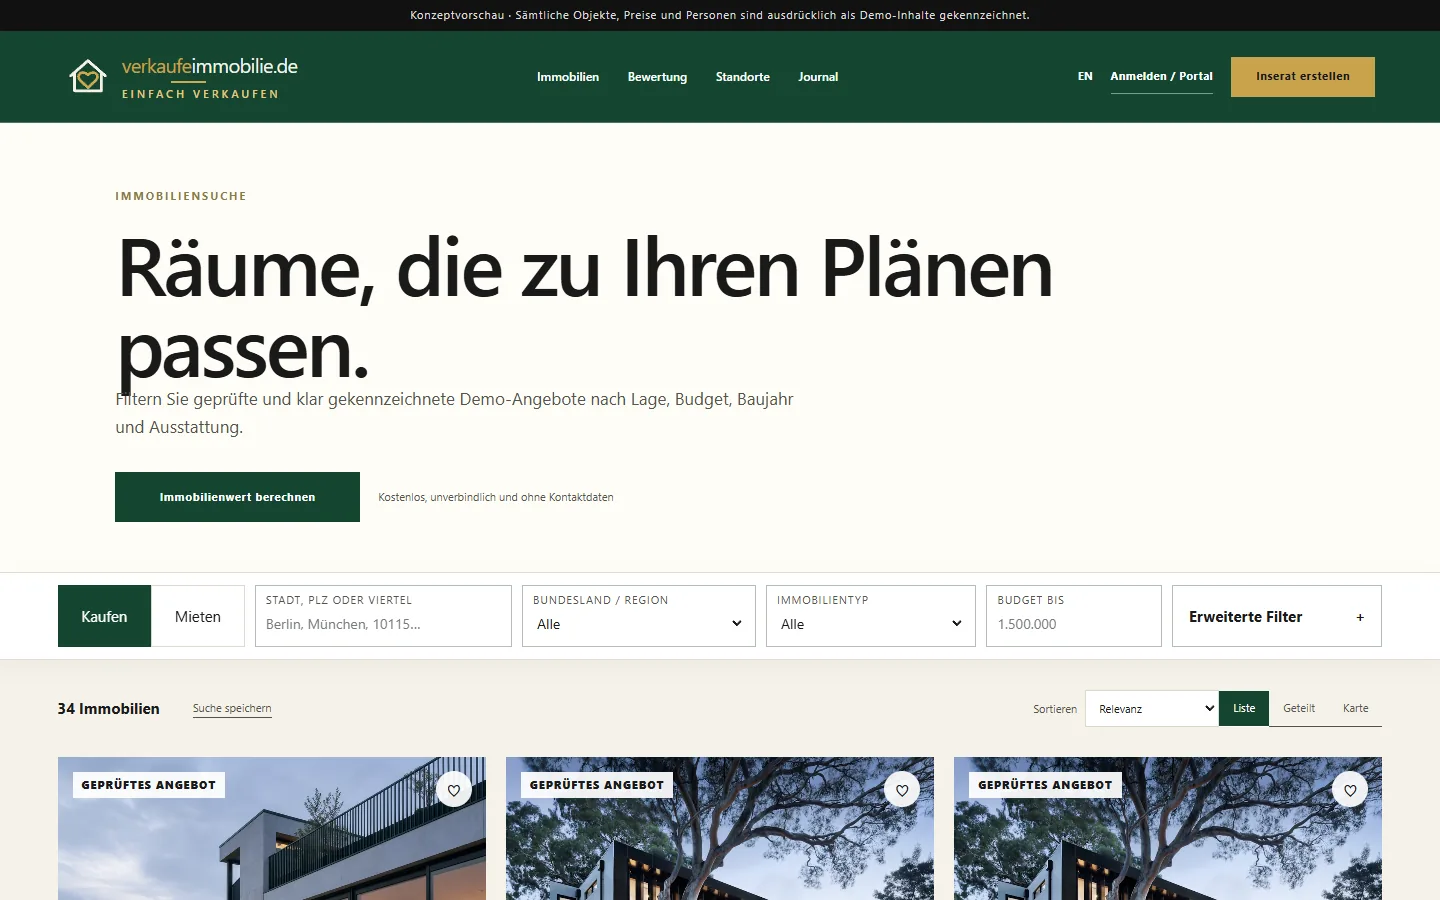Click the 'Sortieren' label

tap(1055, 709)
